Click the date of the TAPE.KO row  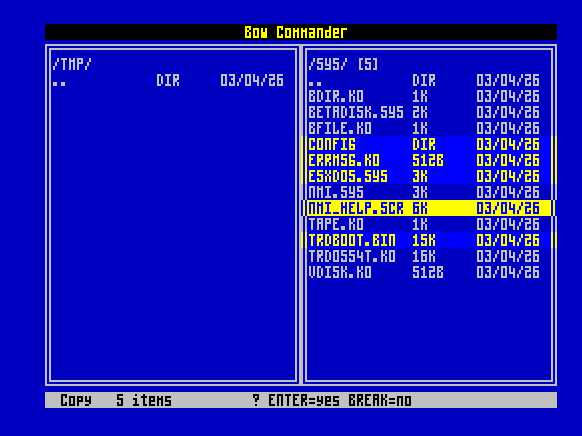pos(508,224)
